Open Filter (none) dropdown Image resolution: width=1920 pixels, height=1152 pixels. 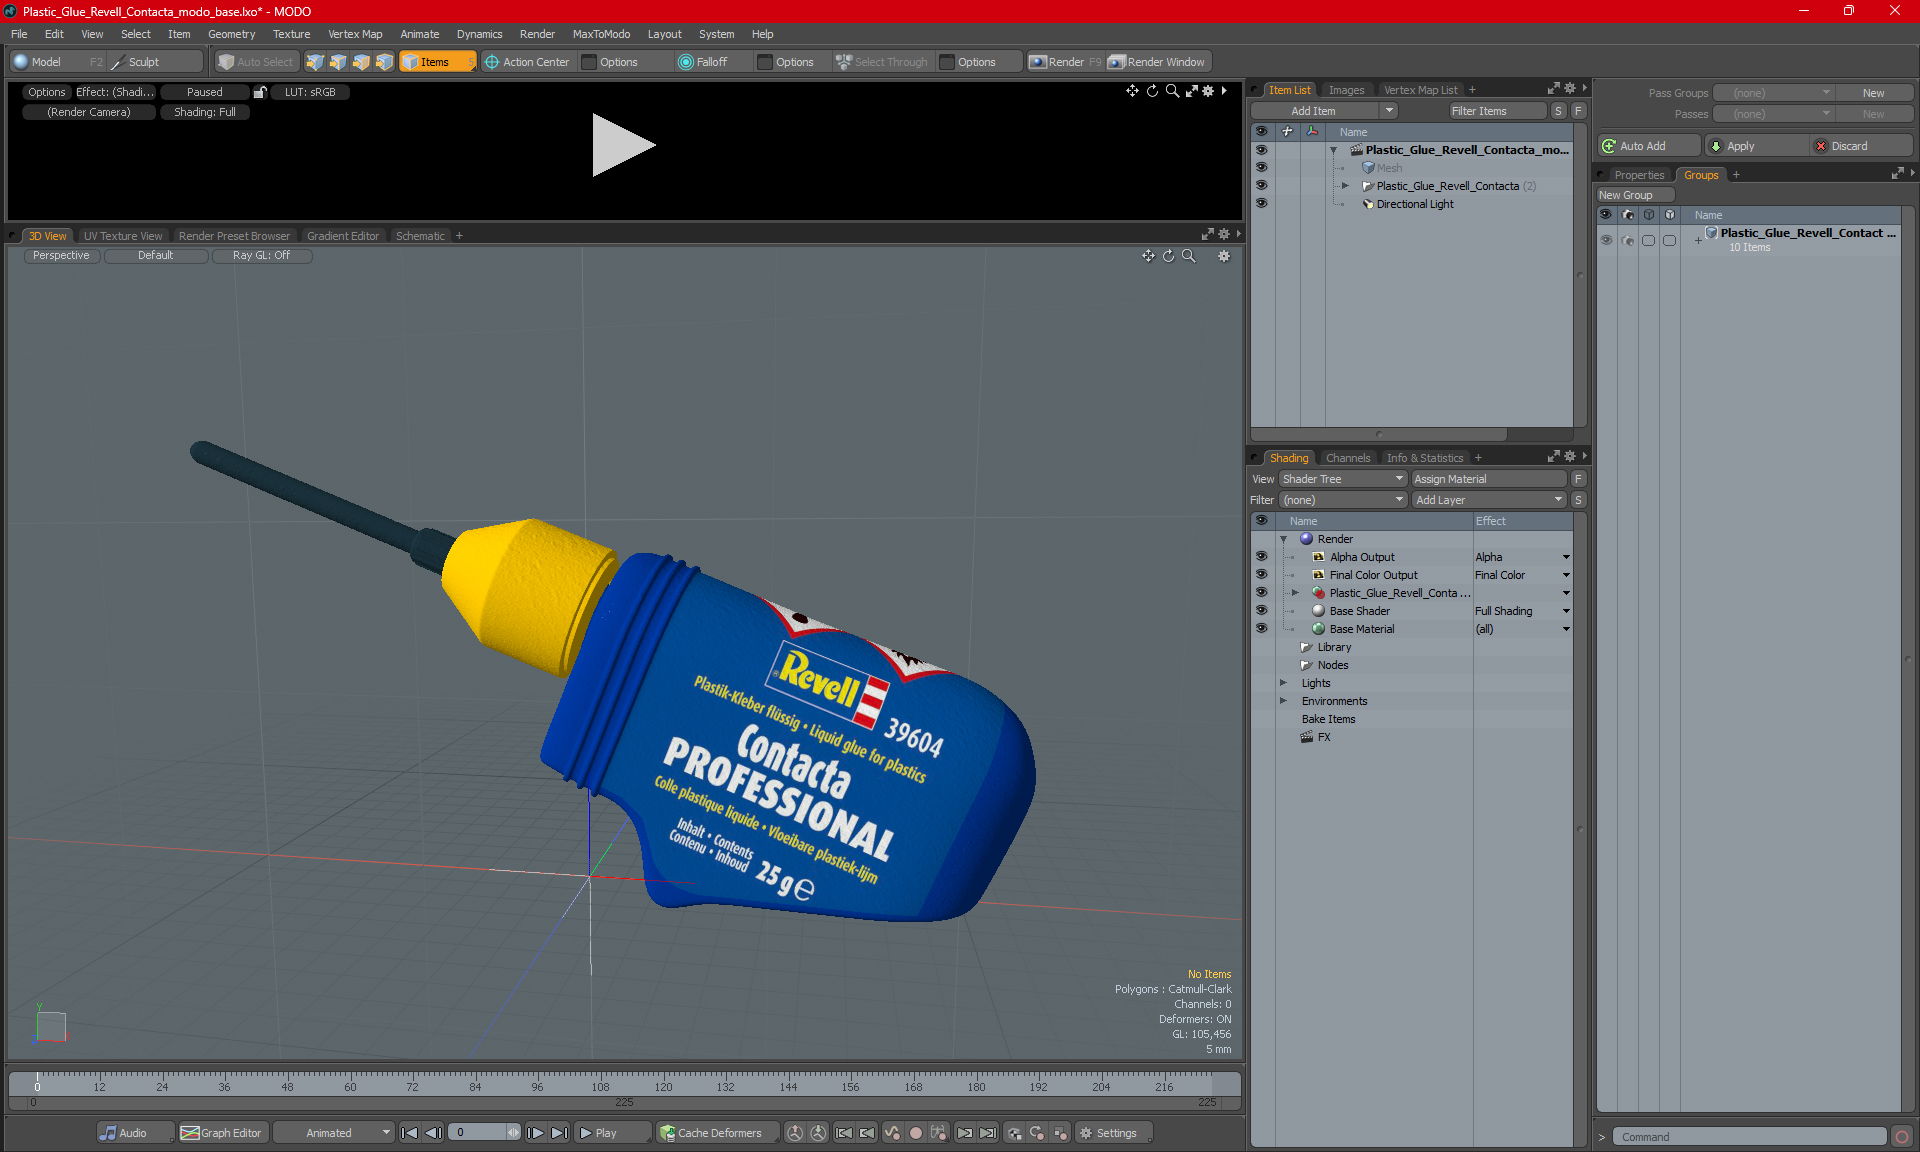(x=1343, y=500)
